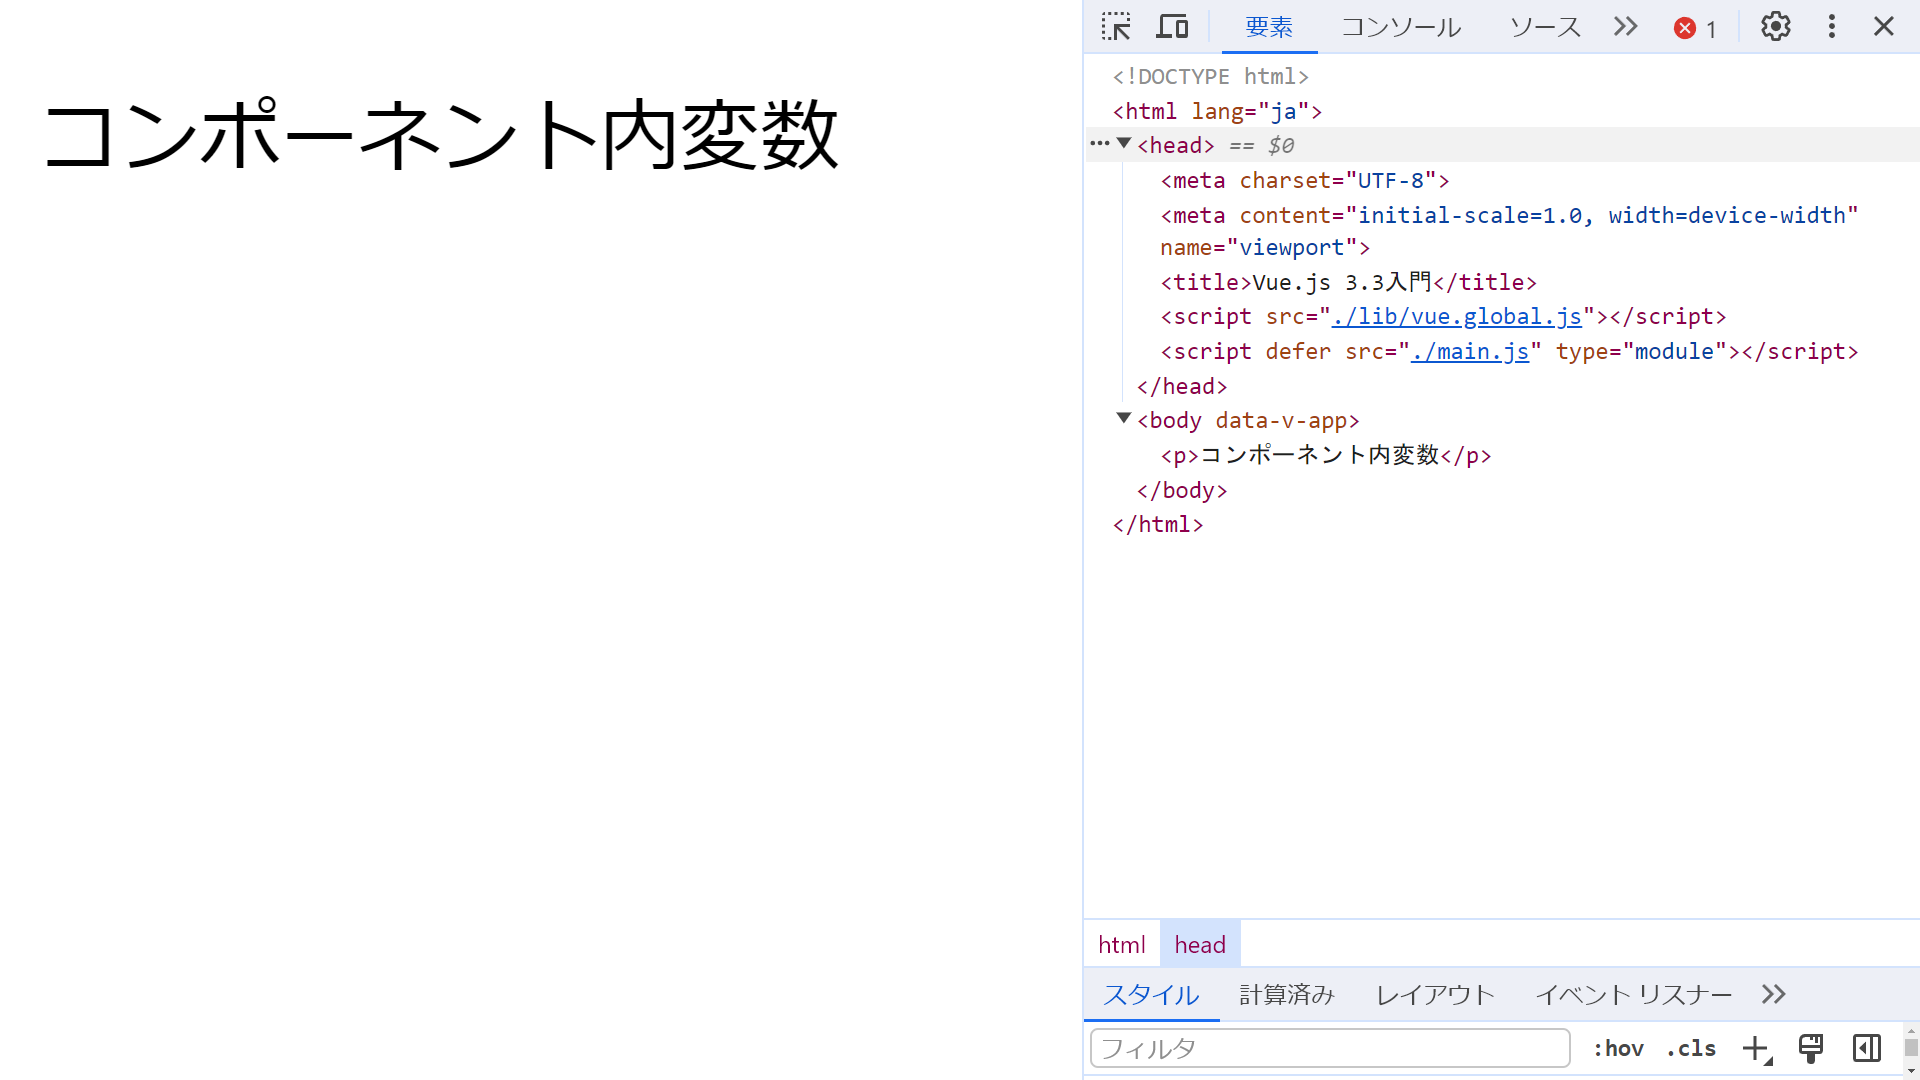Toggle device toolbar emulation icon
Screen dimensions: 1920x1080
pos(1172,27)
